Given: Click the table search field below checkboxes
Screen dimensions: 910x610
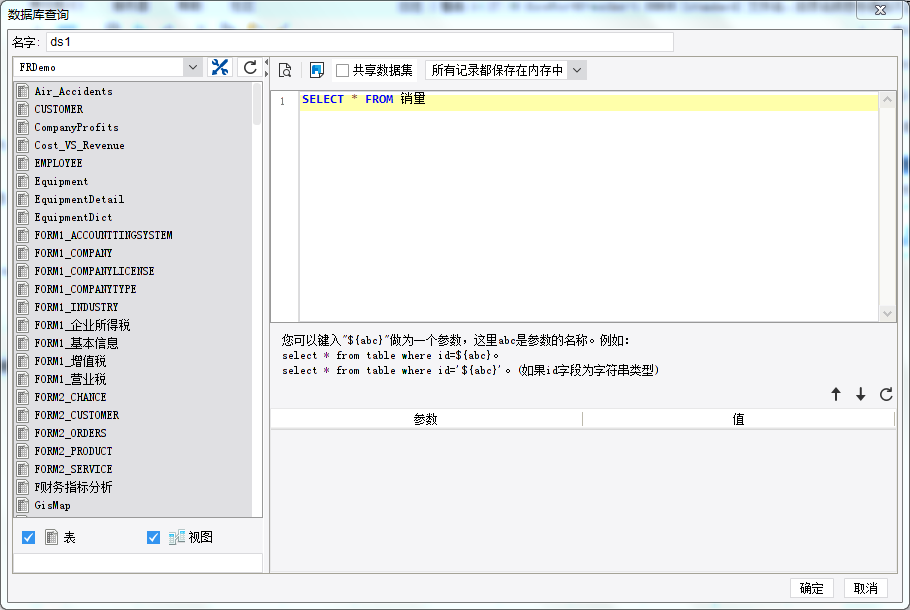Looking at the screenshot, I should [x=138, y=562].
